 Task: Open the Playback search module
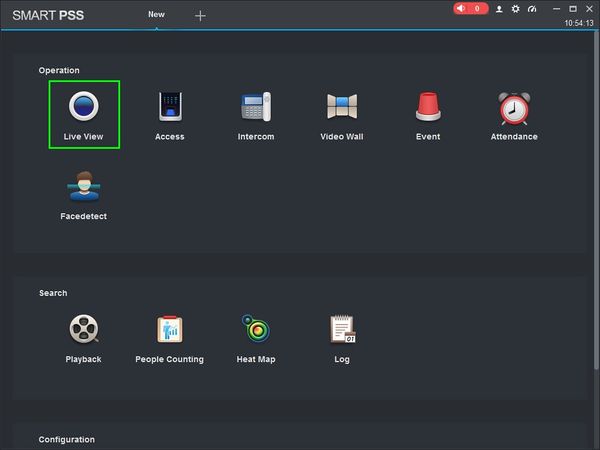point(84,339)
